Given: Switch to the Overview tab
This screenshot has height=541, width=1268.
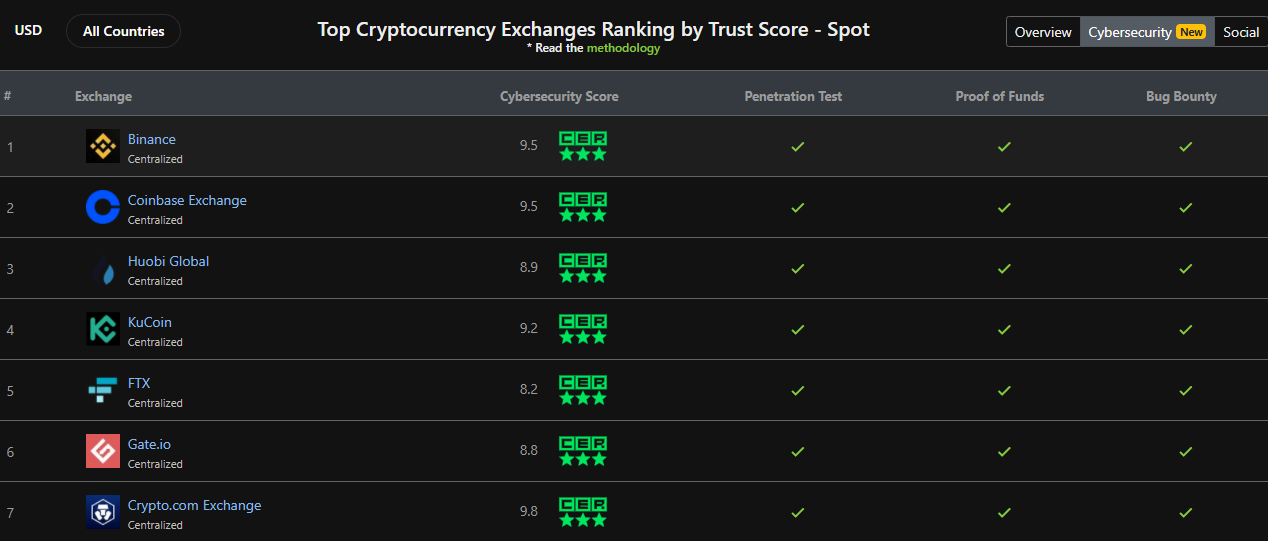Looking at the screenshot, I should tap(1043, 32).
